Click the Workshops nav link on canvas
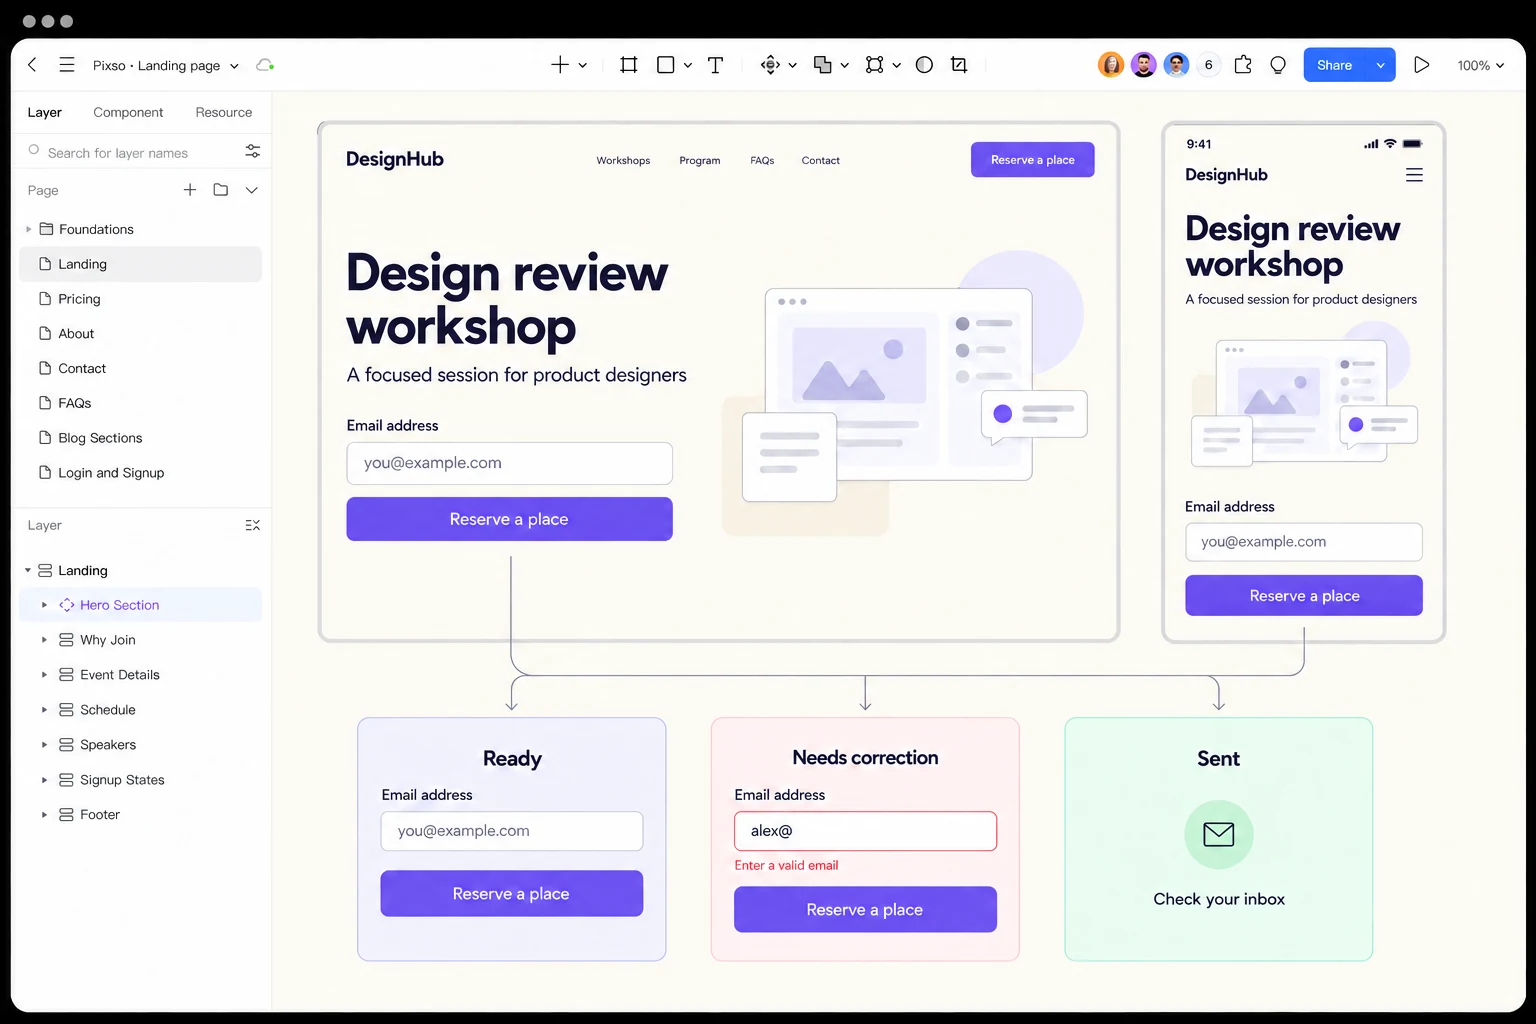Image resolution: width=1536 pixels, height=1024 pixels. point(623,160)
